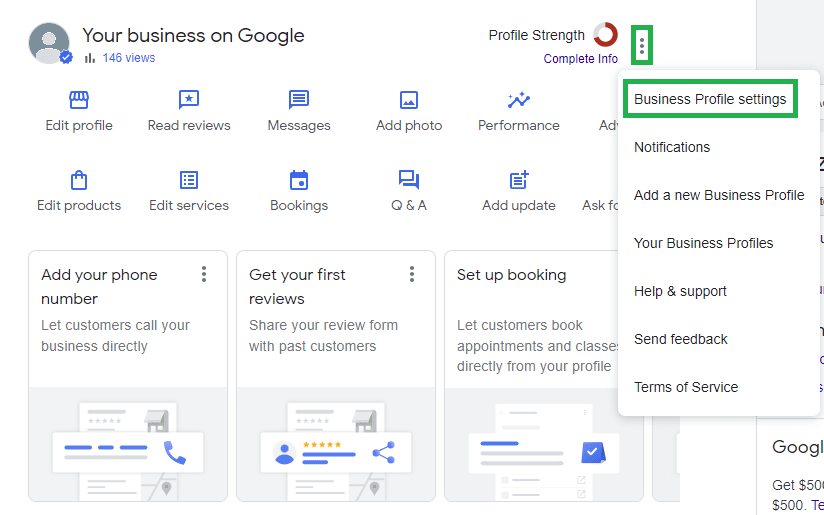Viewport: 824px width, 515px height.
Task: Click the 'Profile Strength' label
Action: tap(537, 35)
